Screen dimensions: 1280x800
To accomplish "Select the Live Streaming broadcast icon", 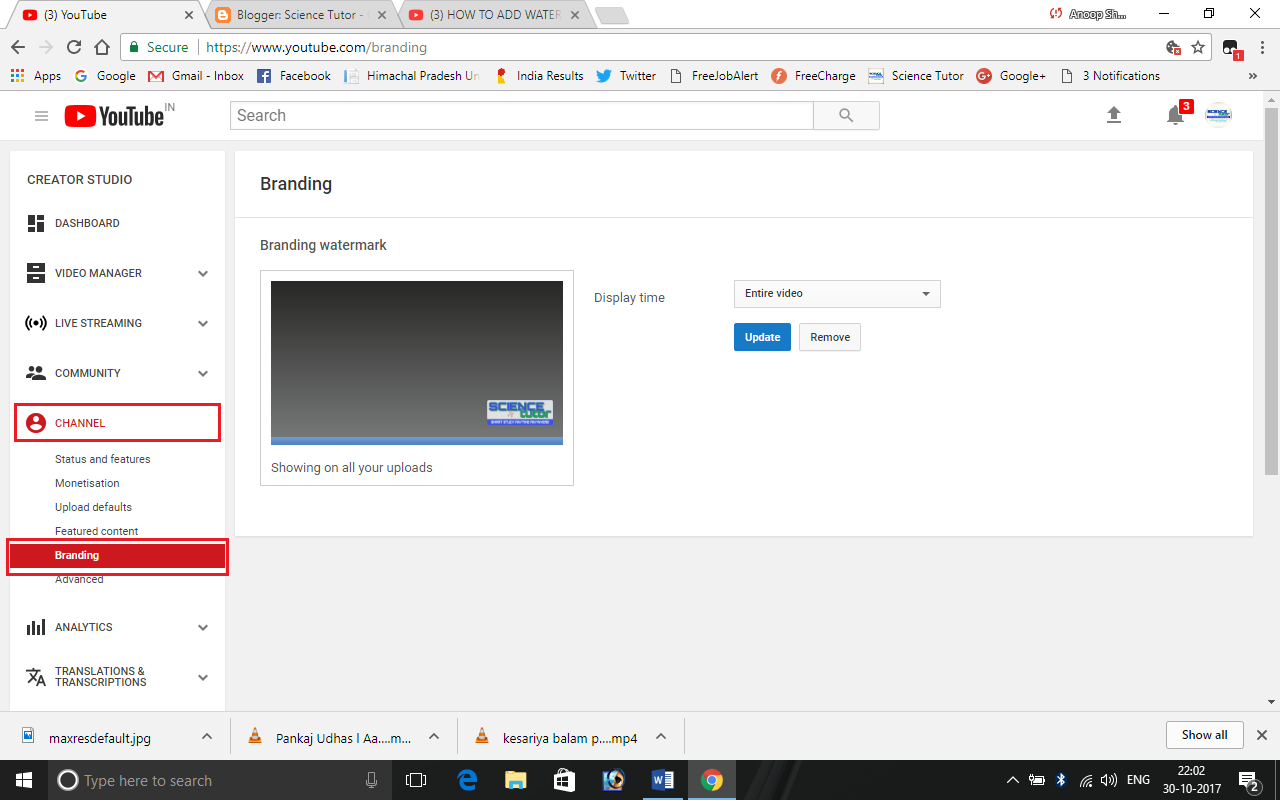I will (36, 322).
